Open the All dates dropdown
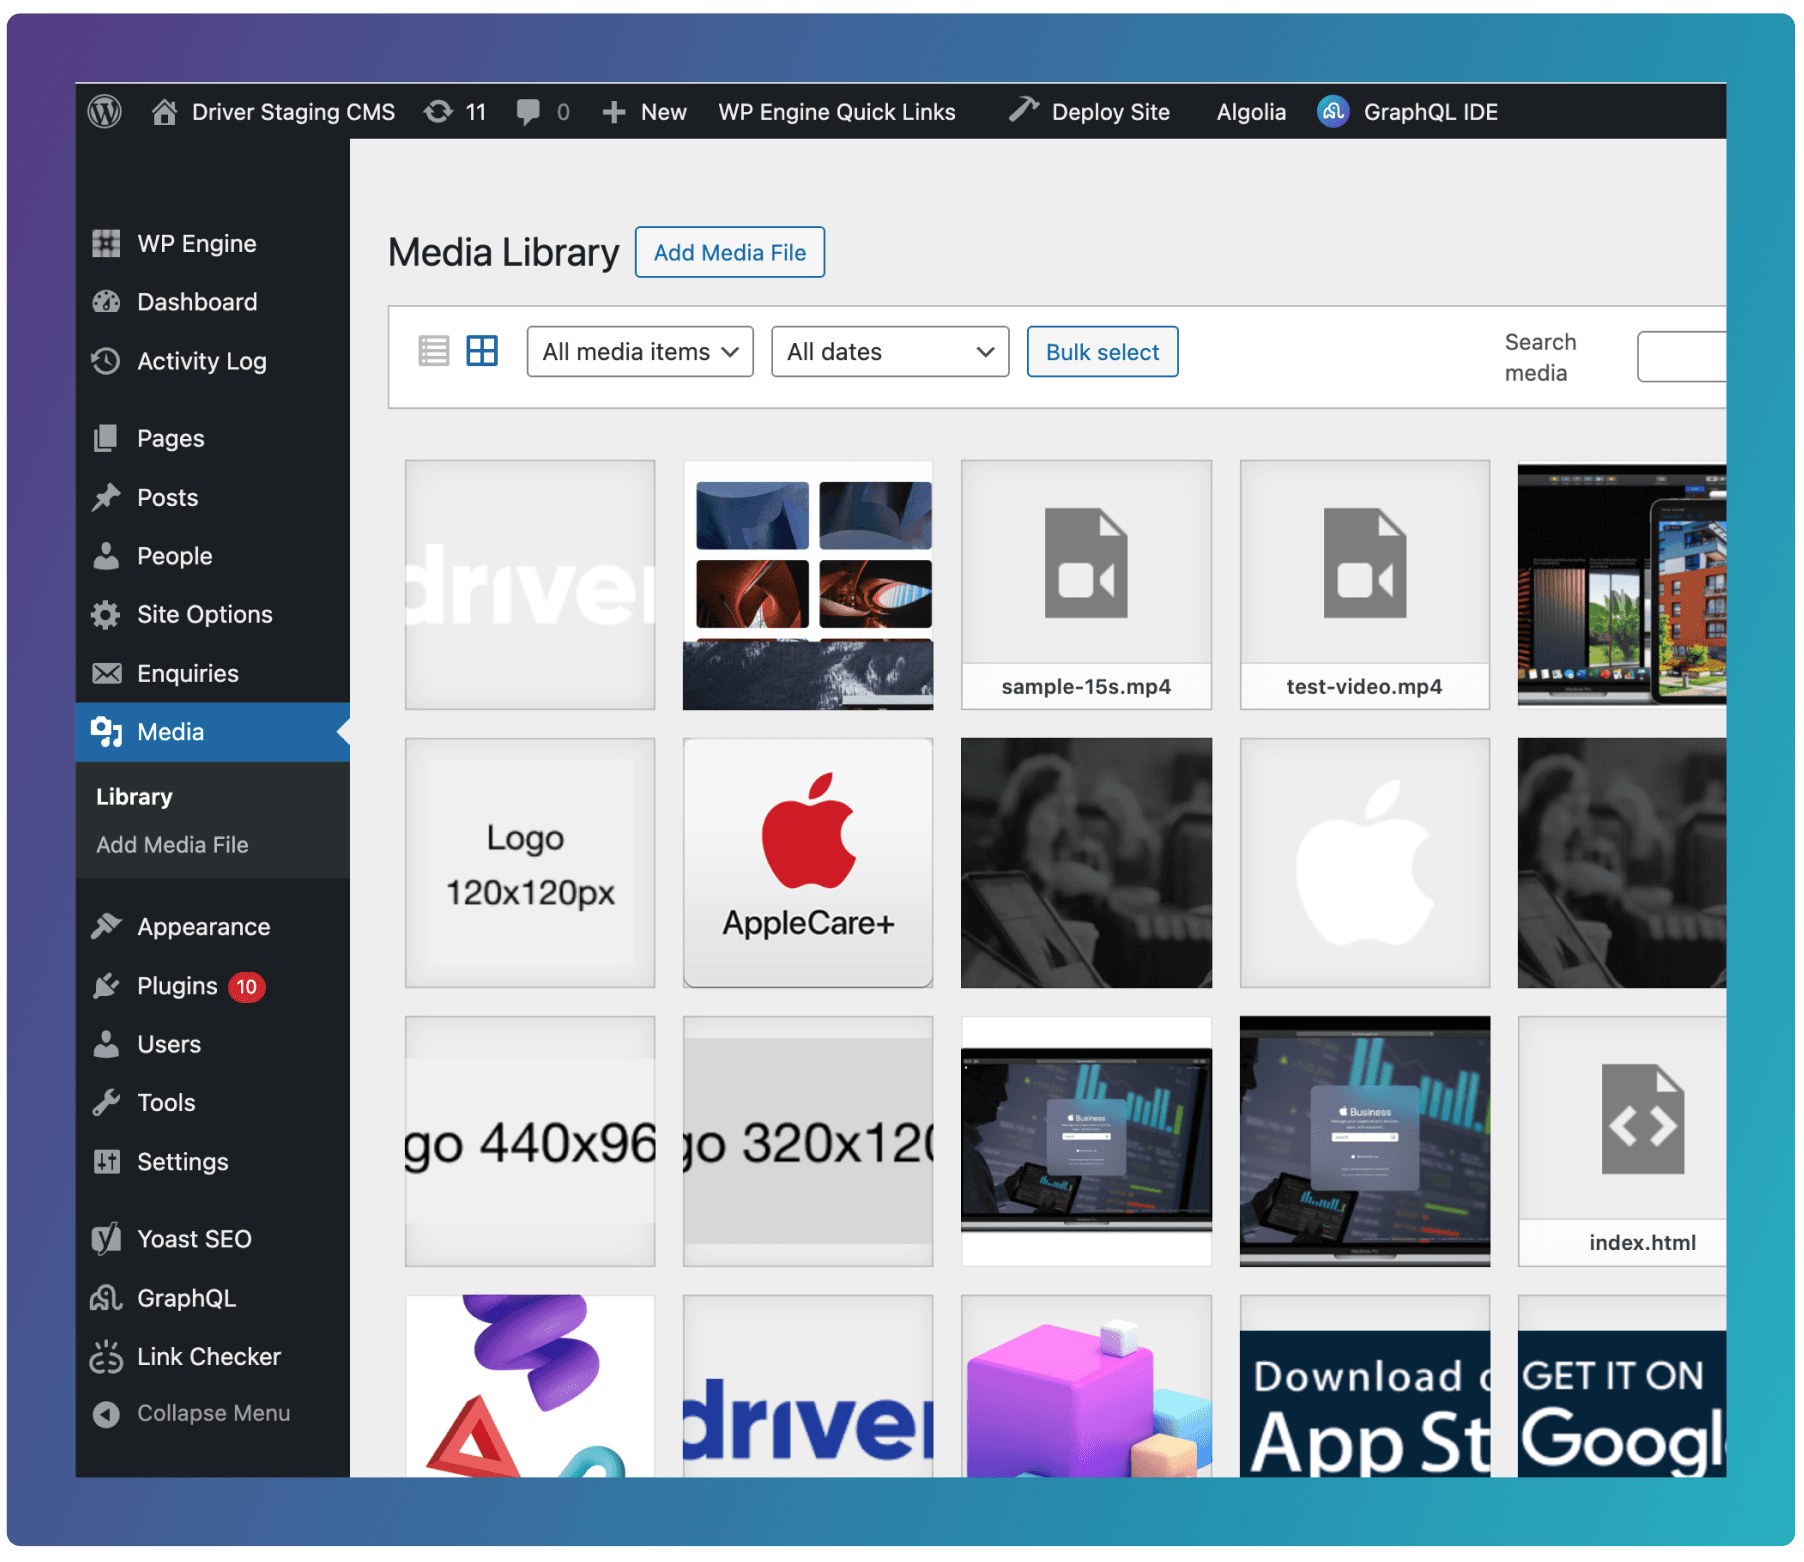Image resolution: width=1804 pixels, height=1562 pixels. (x=890, y=352)
